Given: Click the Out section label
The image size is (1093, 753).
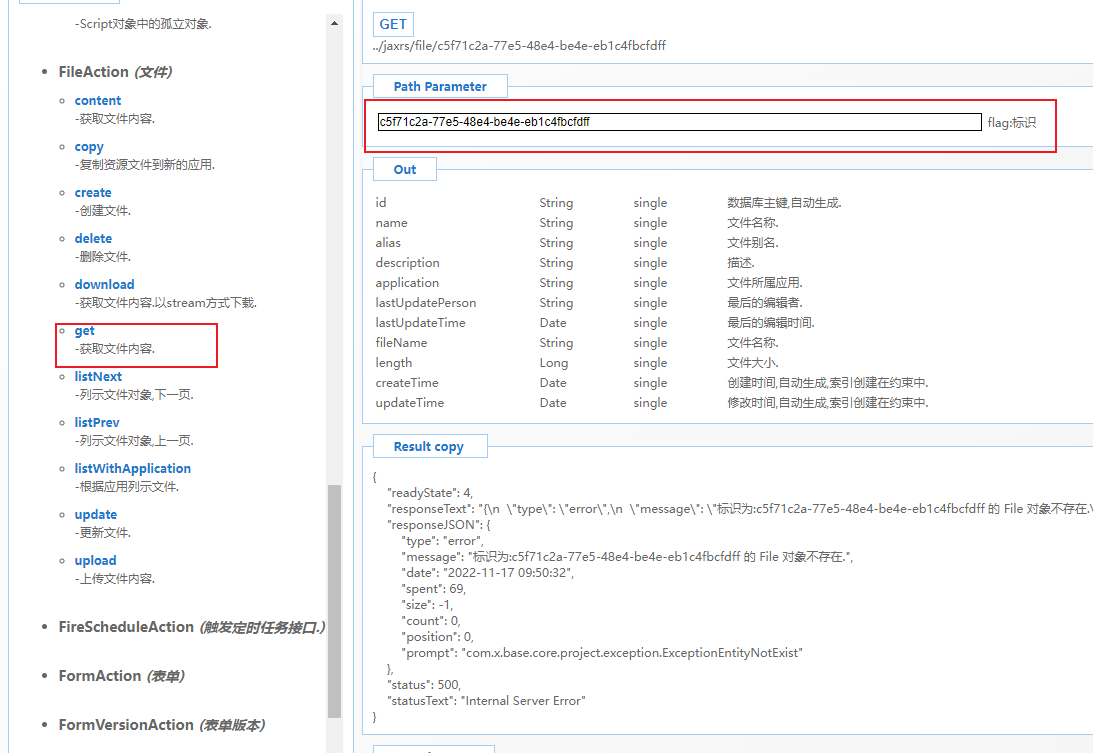Looking at the screenshot, I should pyautogui.click(x=404, y=169).
